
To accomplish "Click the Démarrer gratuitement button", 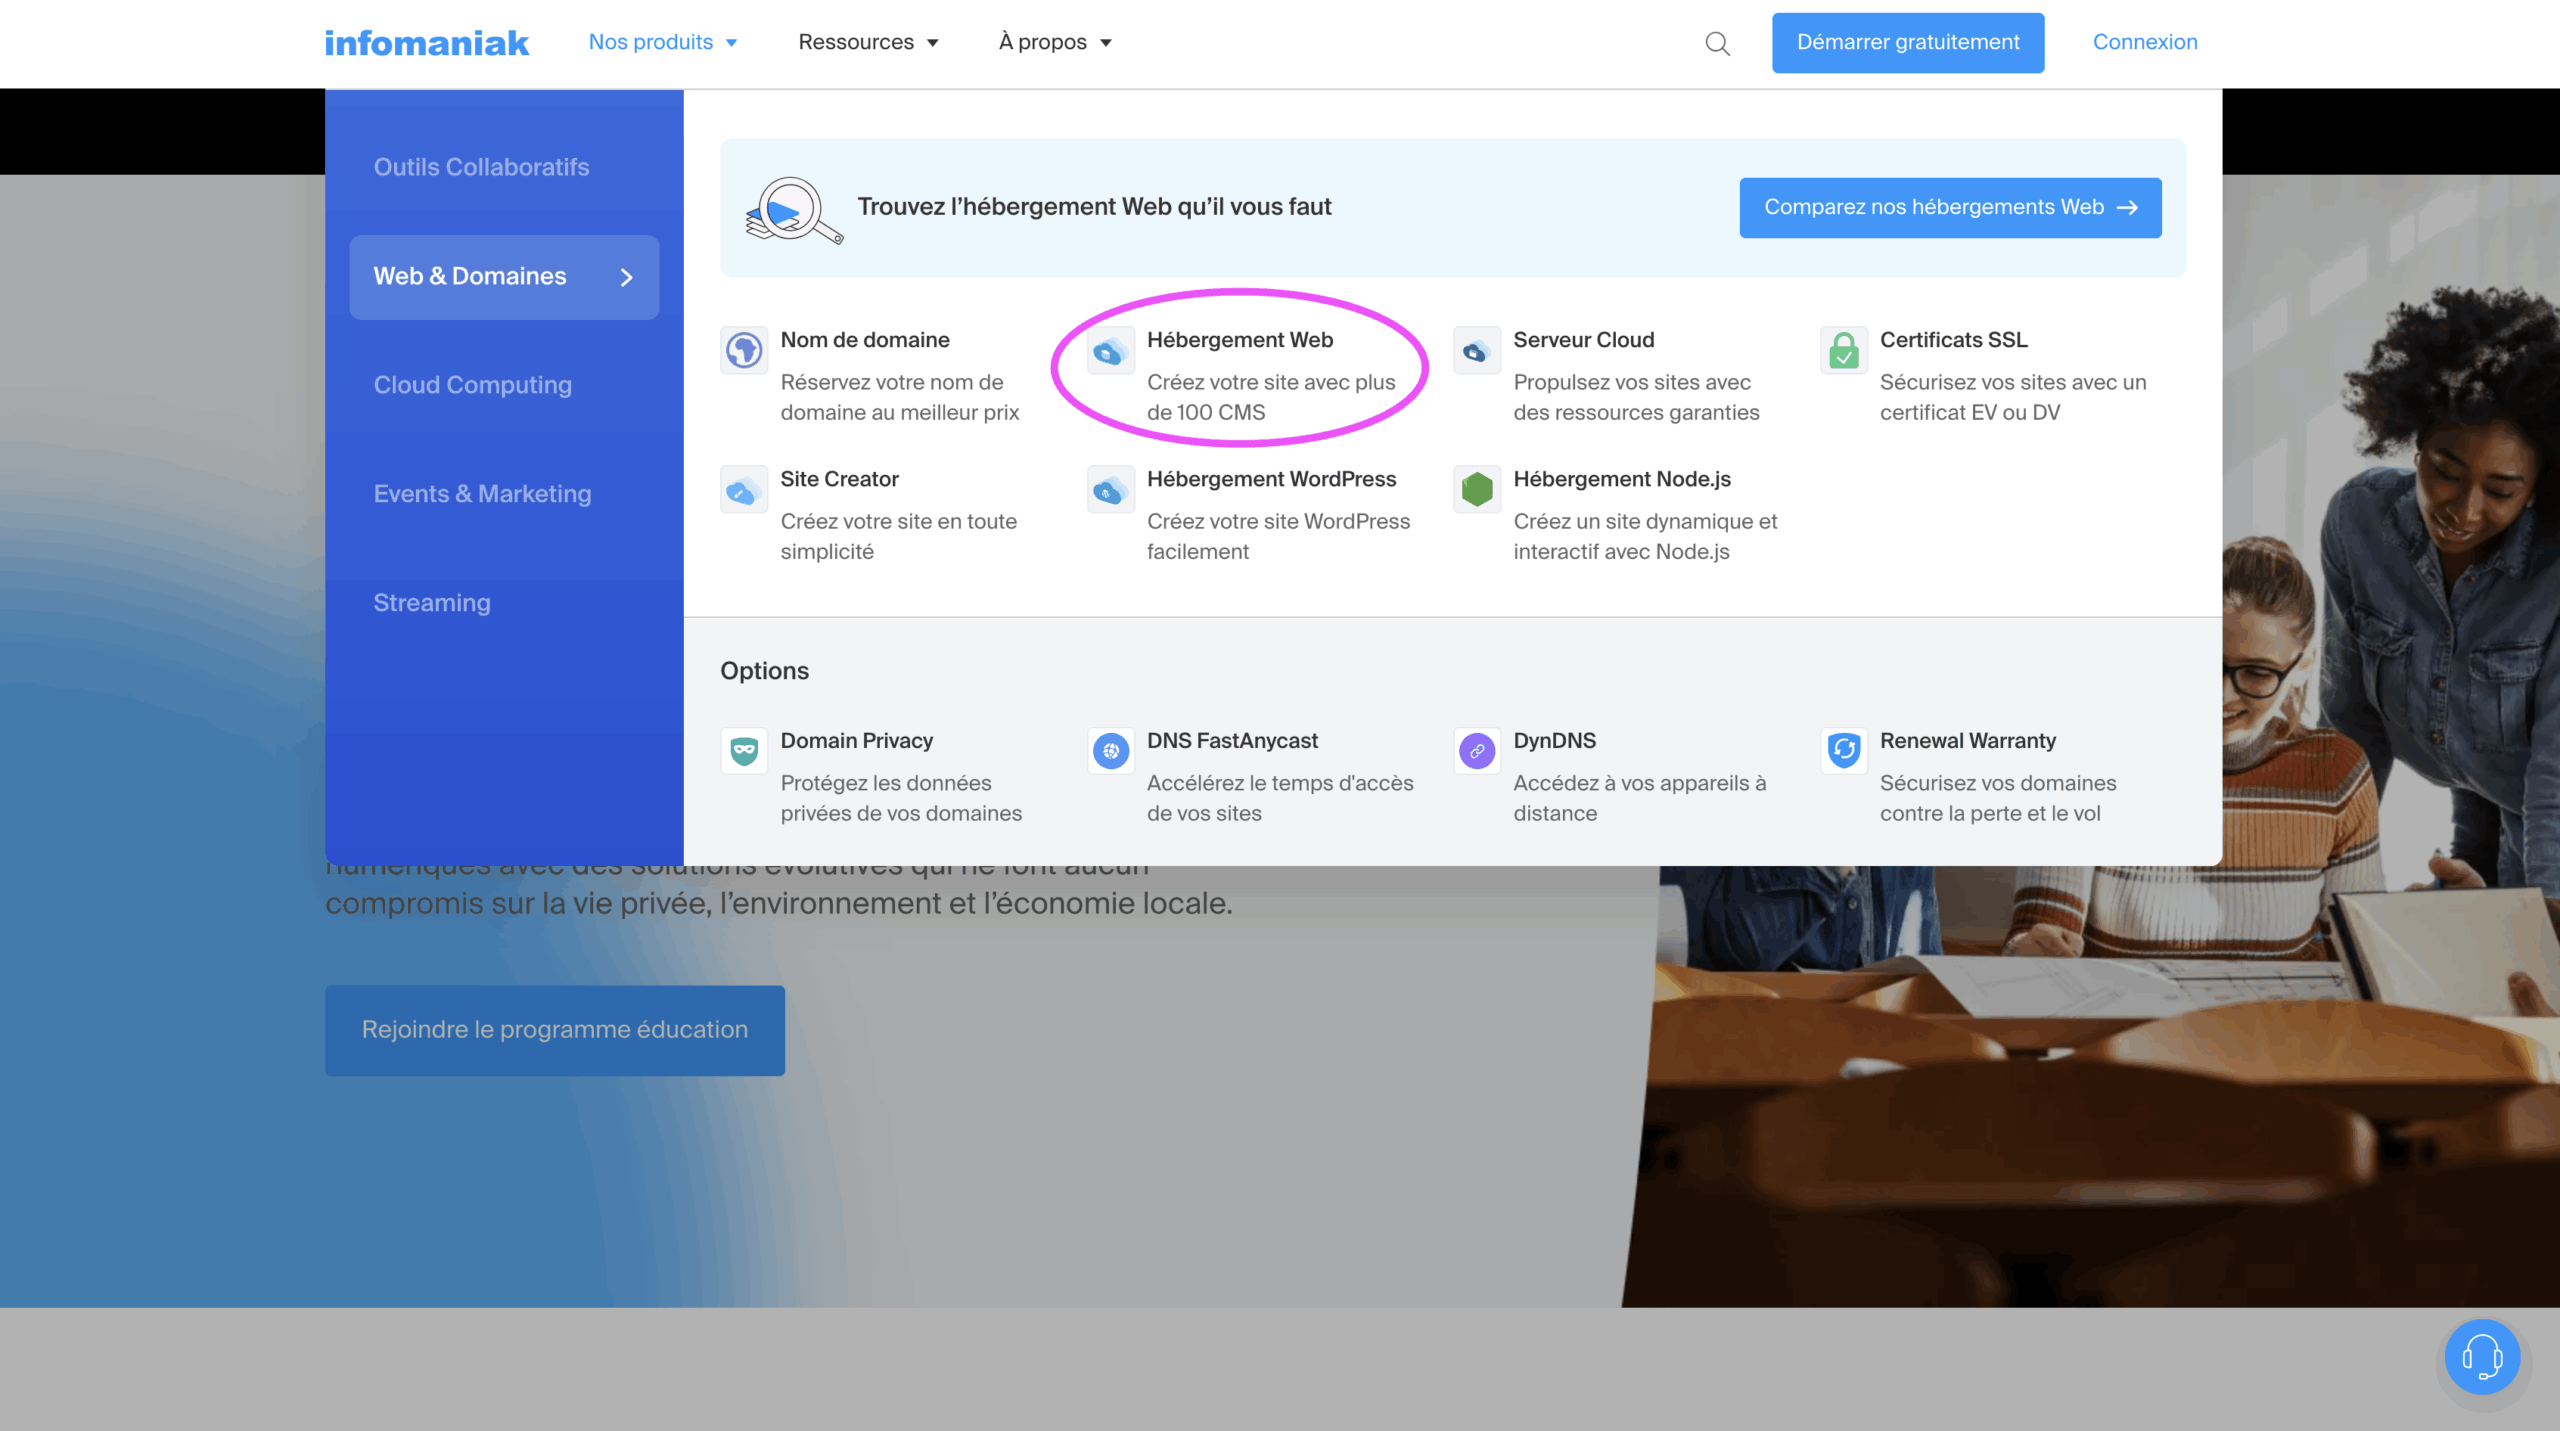I will click(1907, 42).
